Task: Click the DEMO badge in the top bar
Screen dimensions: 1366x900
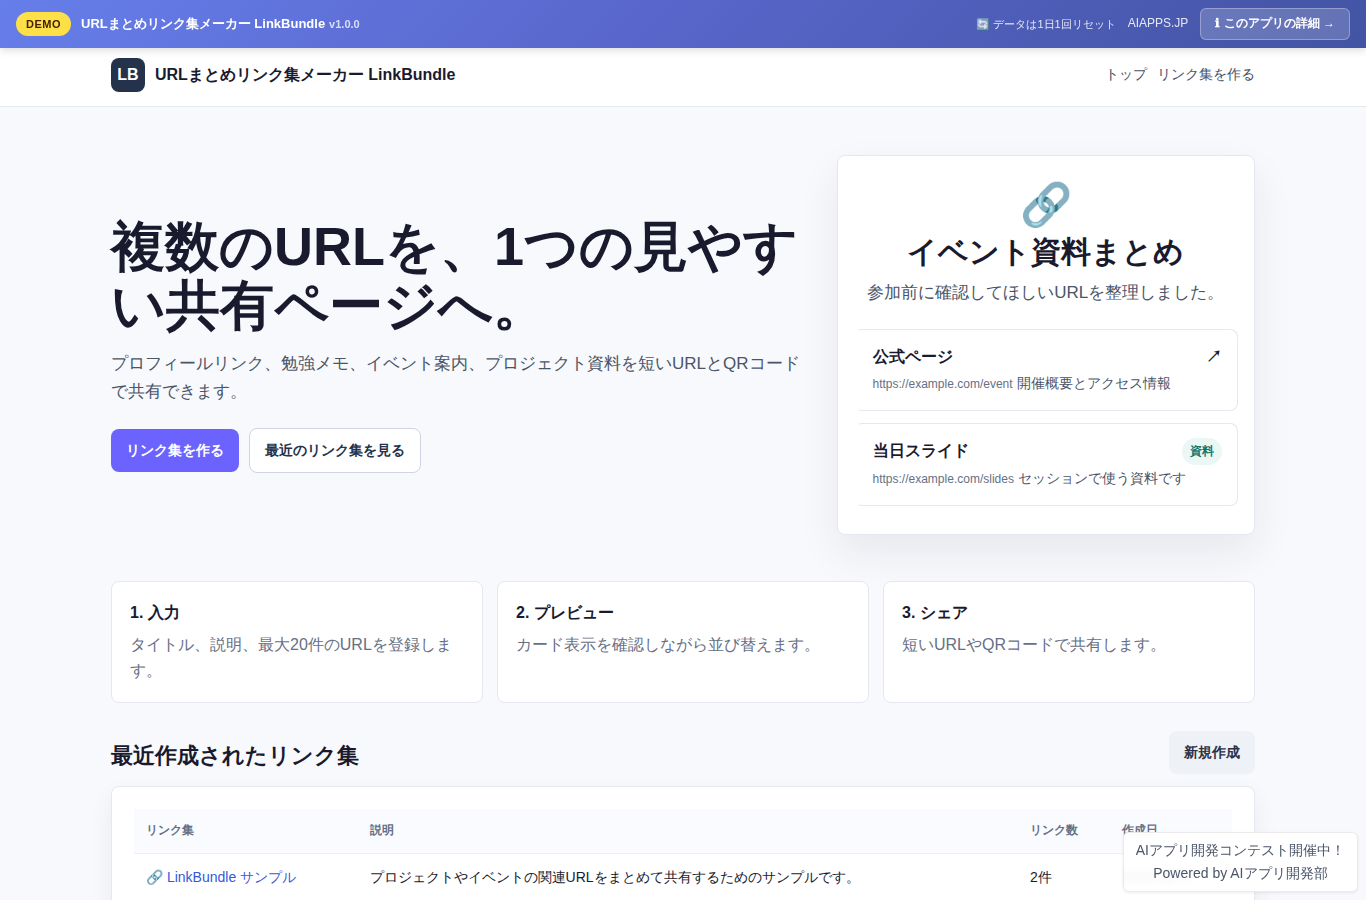Action: (43, 24)
